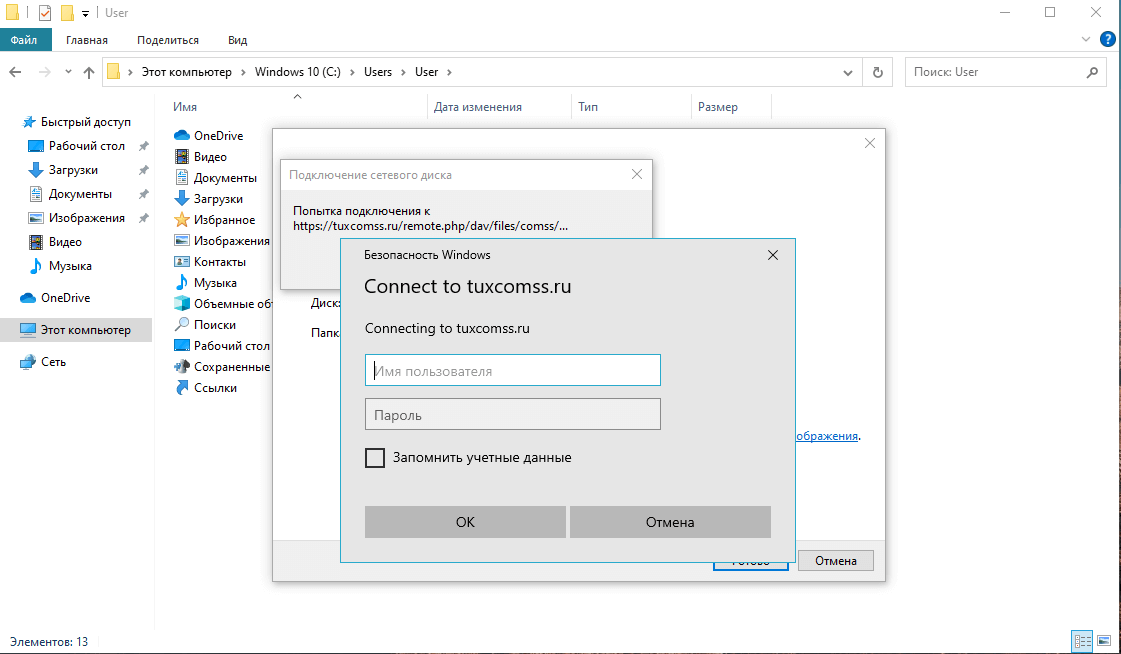
Task: Expand address bar history dropdown
Action: [848, 72]
